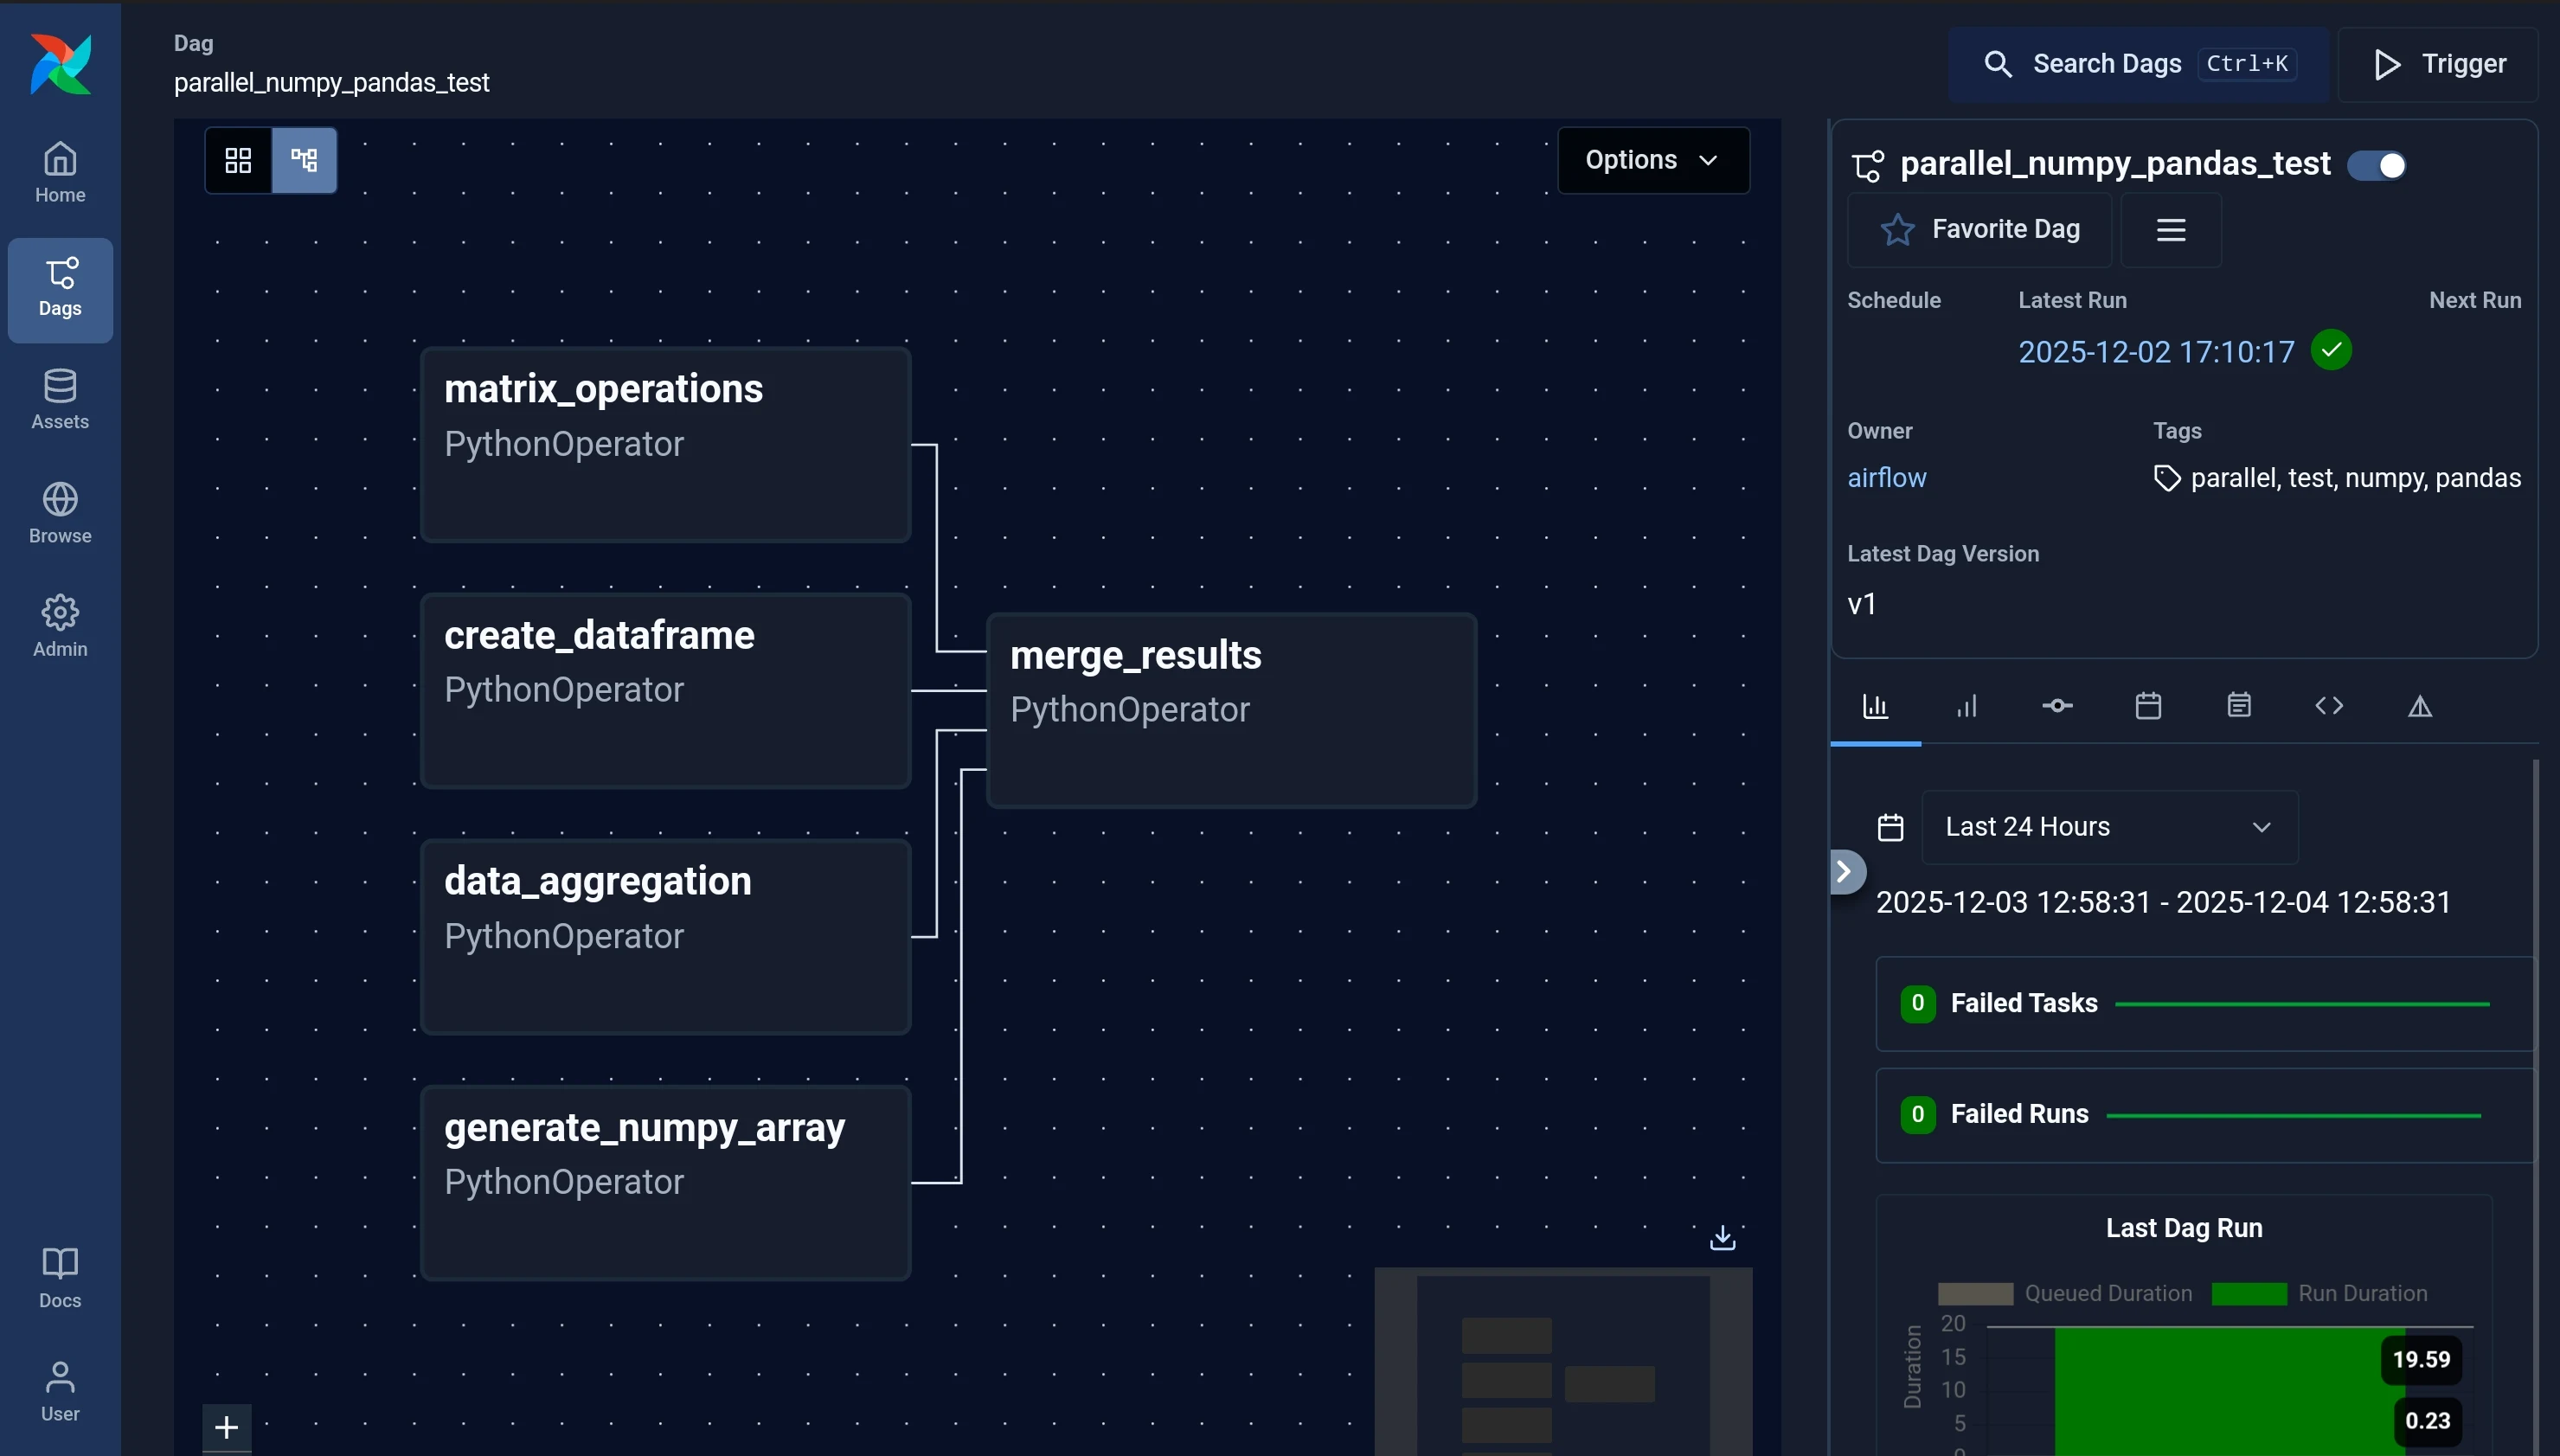The width and height of the screenshot is (2560, 1456).
Task: Click the 0.23 duration label
Action: coord(2427,1421)
